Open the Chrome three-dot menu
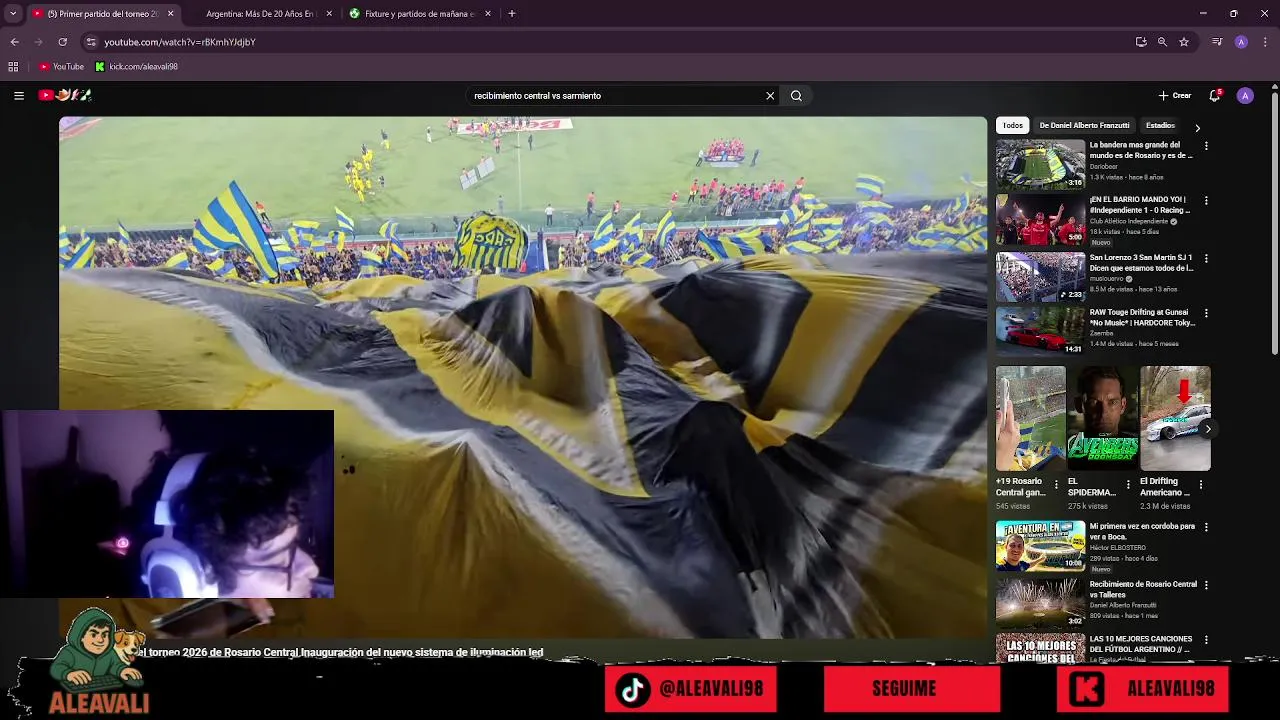The image size is (1280, 720). coord(1266,42)
